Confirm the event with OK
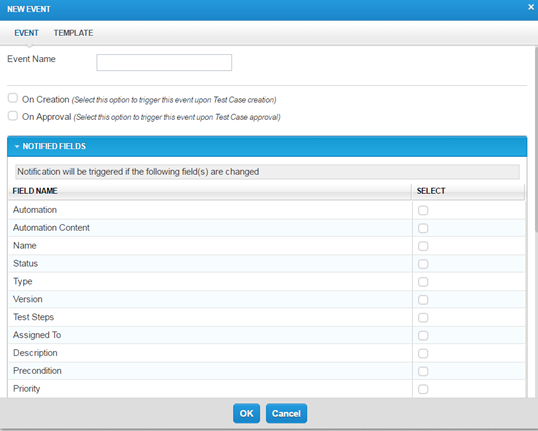Screen dimensions: 538x431 point(246,413)
